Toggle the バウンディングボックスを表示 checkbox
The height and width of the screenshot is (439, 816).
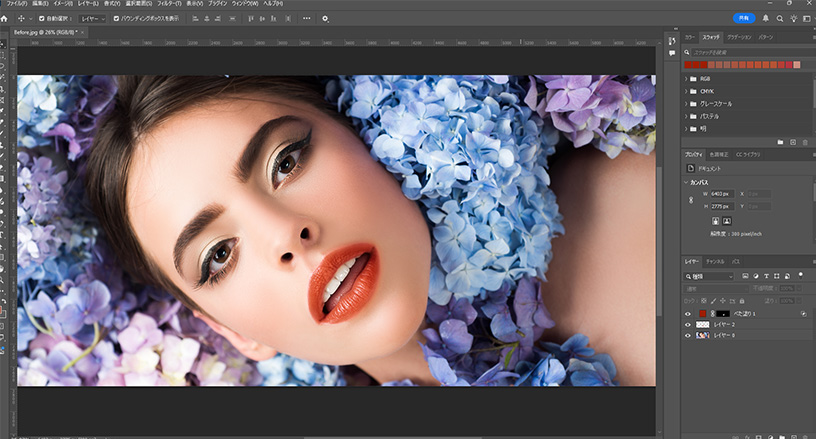click(117, 18)
